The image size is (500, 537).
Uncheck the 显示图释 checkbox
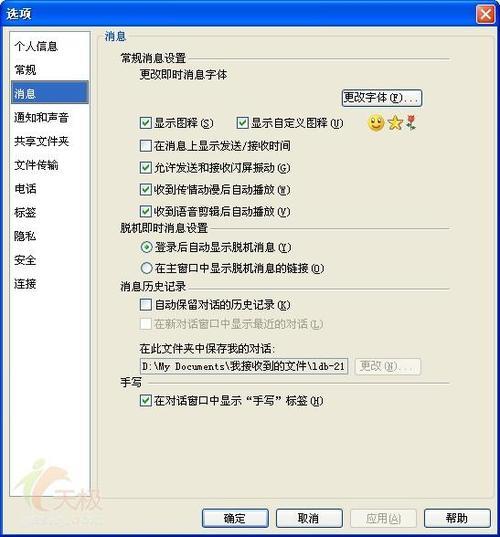146,123
